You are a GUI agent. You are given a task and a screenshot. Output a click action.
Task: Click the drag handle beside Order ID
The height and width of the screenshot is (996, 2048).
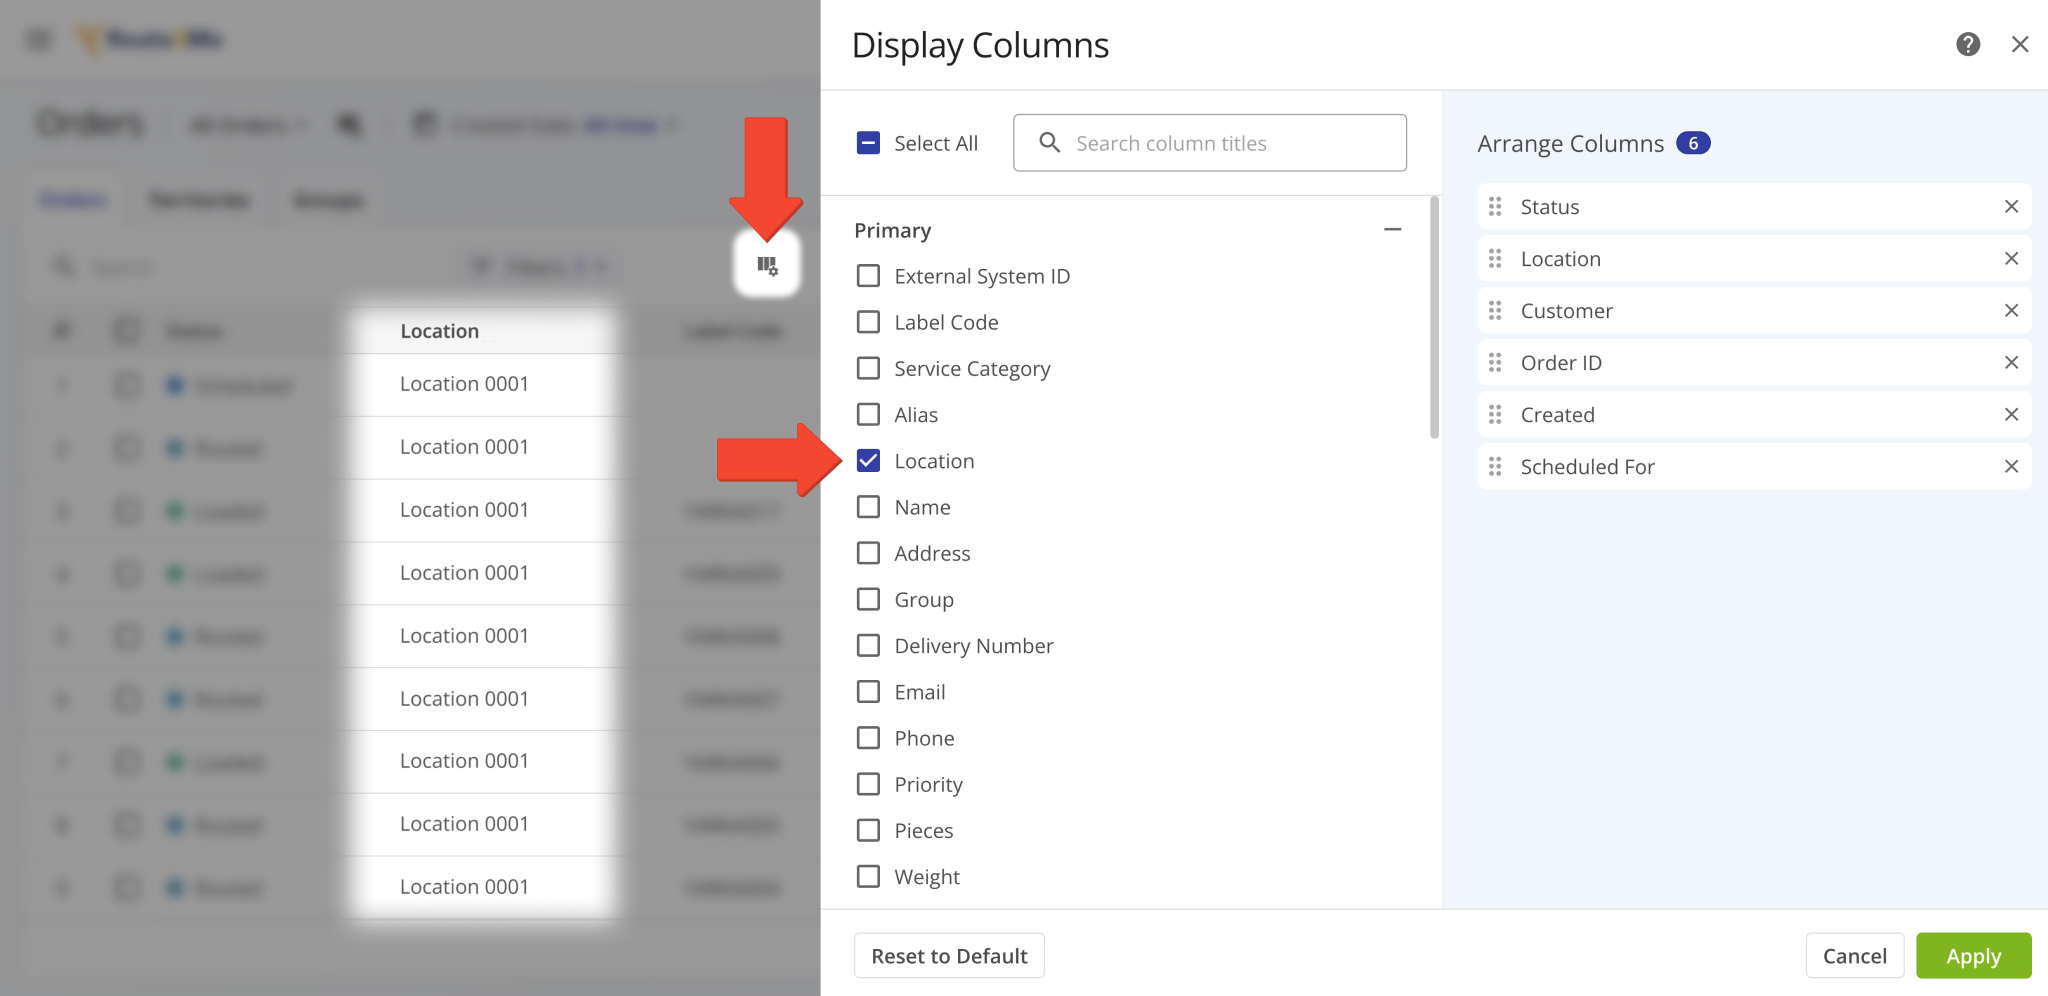tap(1497, 362)
